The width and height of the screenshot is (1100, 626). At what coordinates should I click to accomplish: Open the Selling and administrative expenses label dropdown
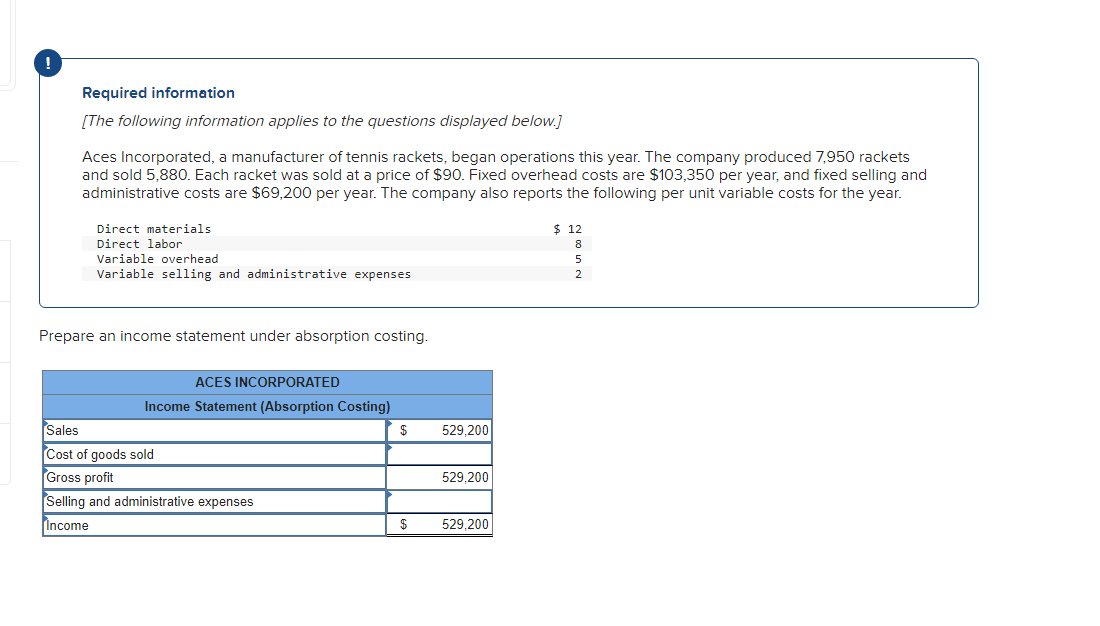[215, 501]
